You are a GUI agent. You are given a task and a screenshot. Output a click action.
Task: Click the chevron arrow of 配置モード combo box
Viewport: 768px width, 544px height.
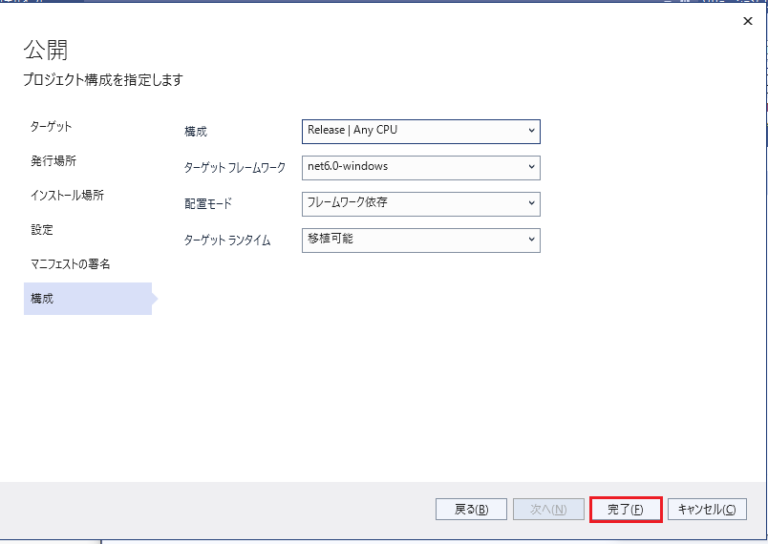pos(531,203)
